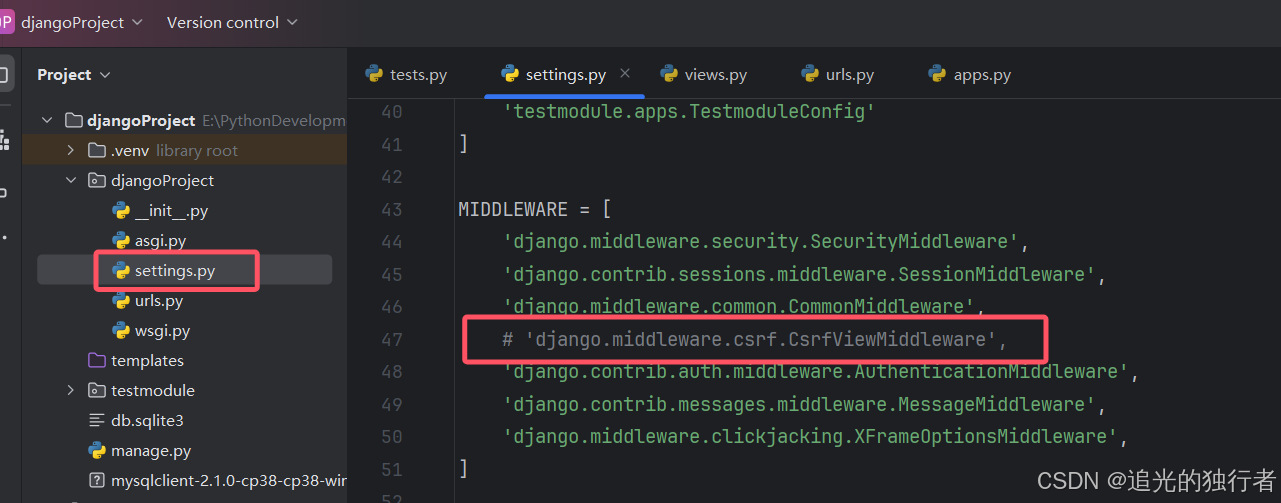The height and width of the screenshot is (503, 1281).
Task: Collapse the djangoProject root folder
Action: click(x=47, y=121)
